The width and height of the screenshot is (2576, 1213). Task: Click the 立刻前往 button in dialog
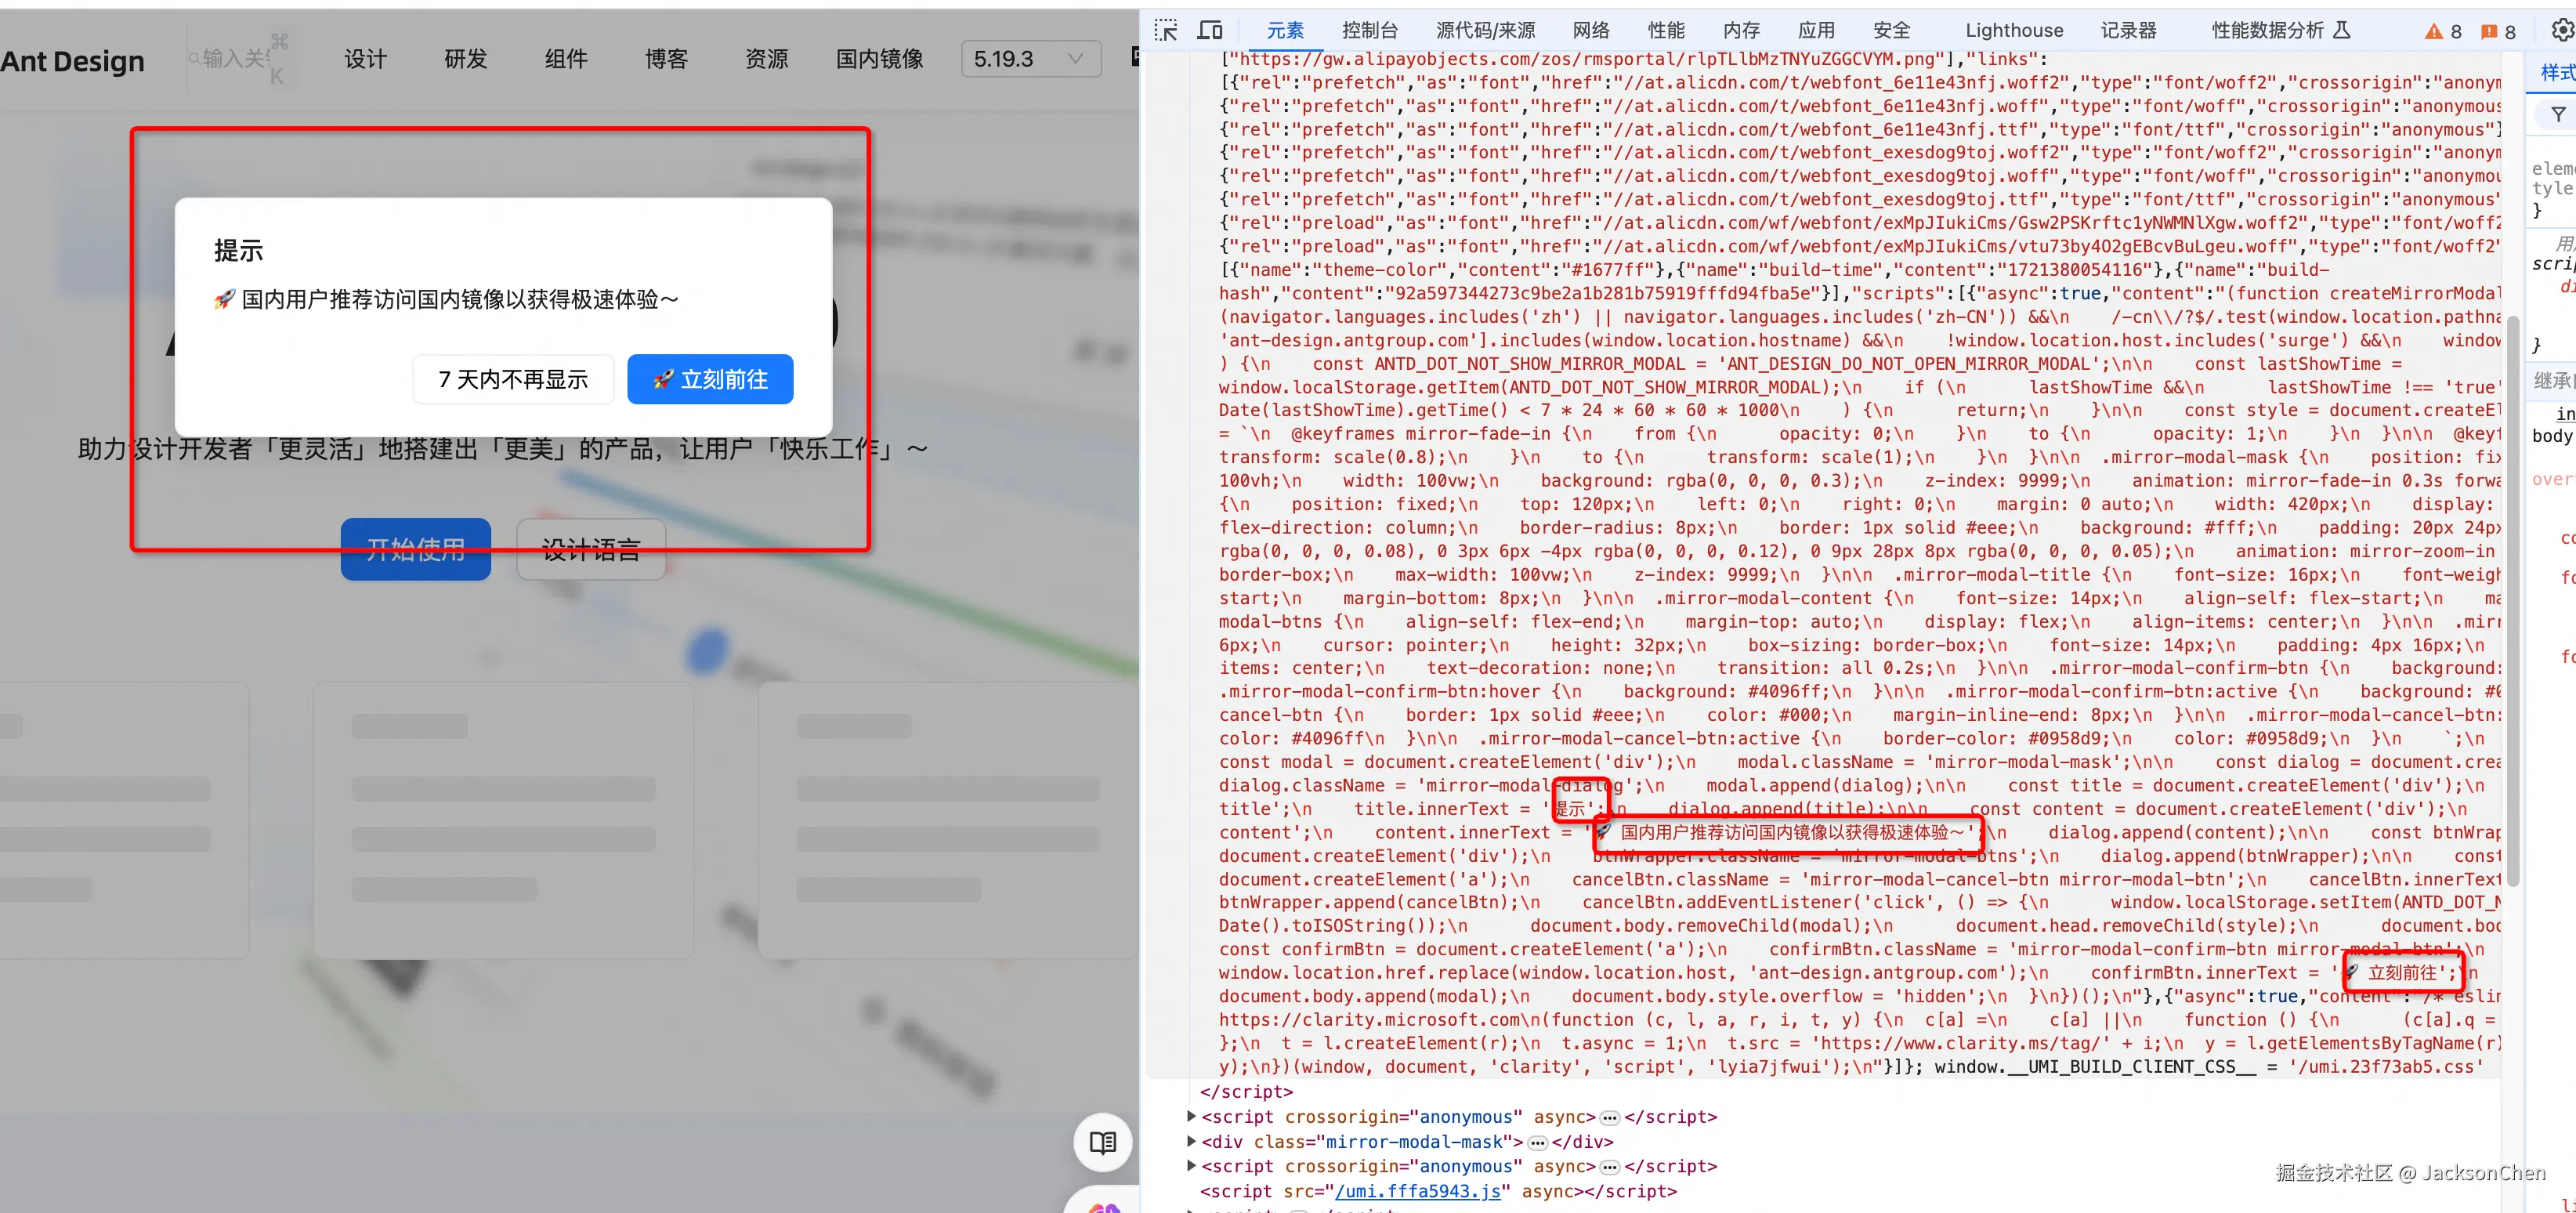click(710, 380)
